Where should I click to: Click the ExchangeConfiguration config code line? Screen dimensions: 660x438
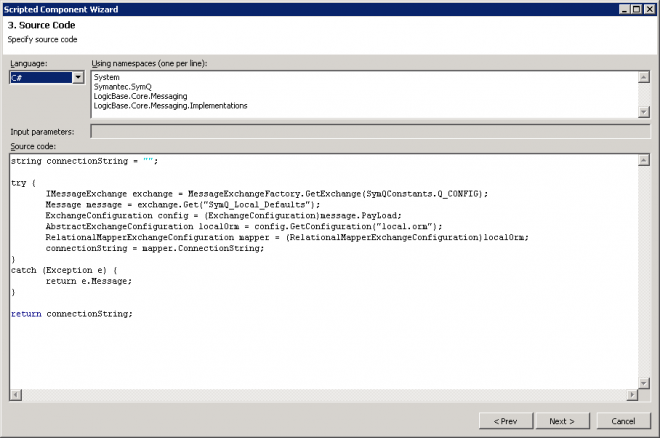(224, 216)
